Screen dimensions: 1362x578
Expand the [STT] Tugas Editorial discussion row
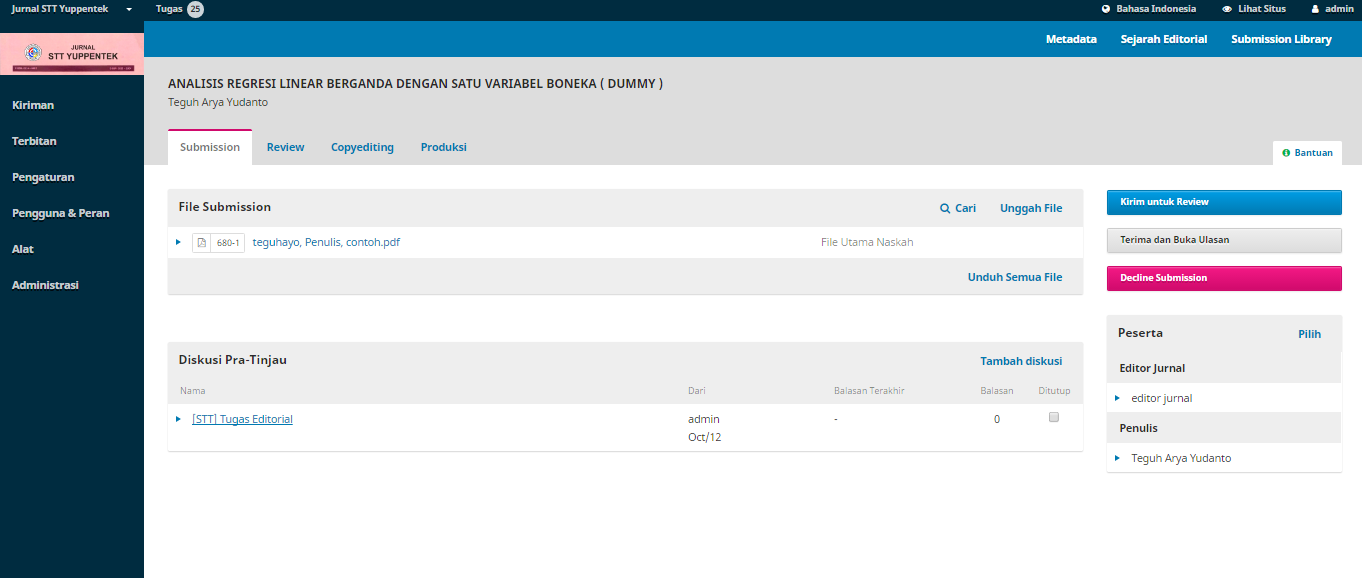(178, 419)
